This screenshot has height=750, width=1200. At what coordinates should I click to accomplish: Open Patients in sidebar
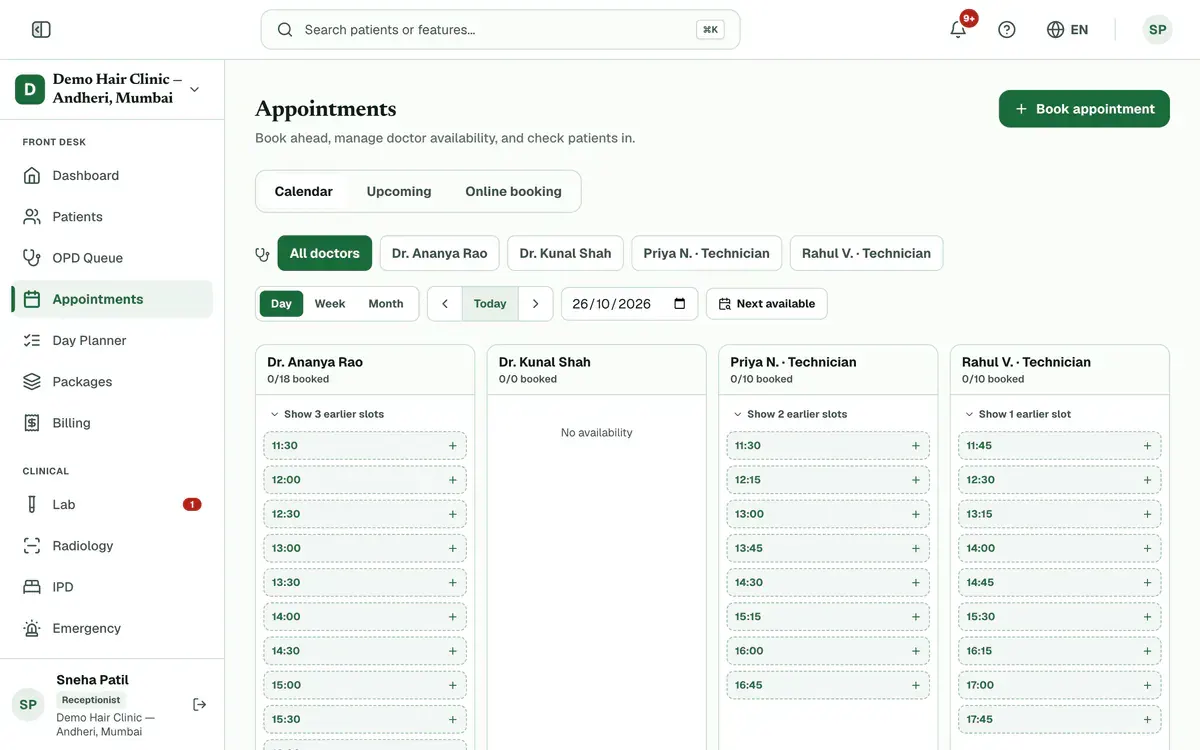(x=112, y=217)
